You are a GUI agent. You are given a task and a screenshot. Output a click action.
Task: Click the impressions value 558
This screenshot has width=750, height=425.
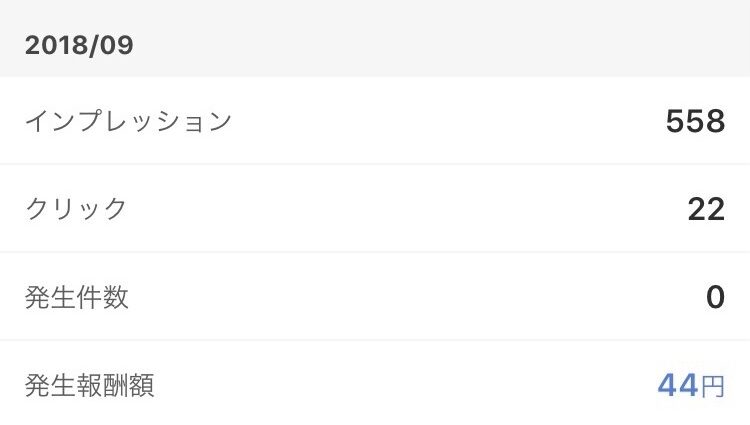click(x=695, y=122)
